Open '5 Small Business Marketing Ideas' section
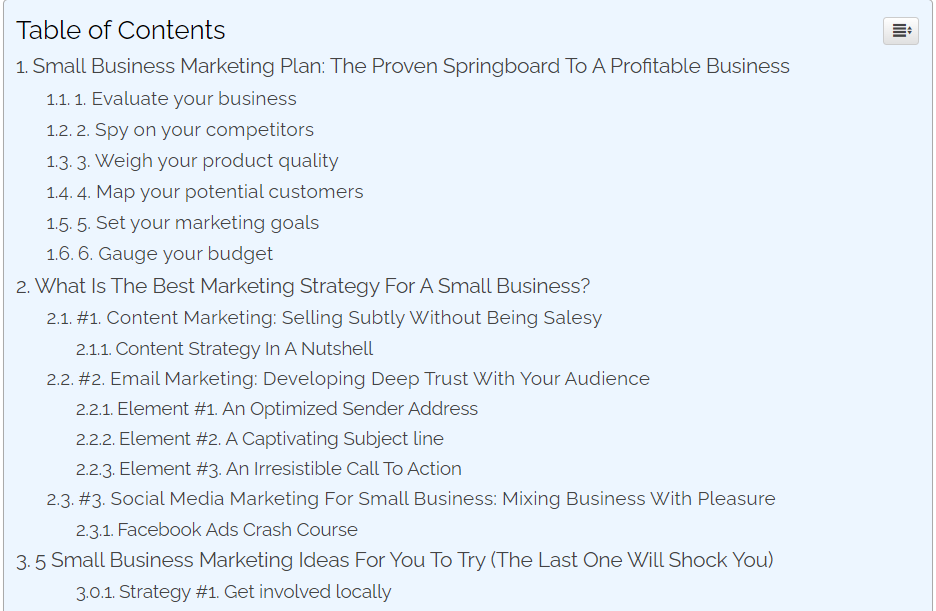This screenshot has width=936, height=611. 395,560
